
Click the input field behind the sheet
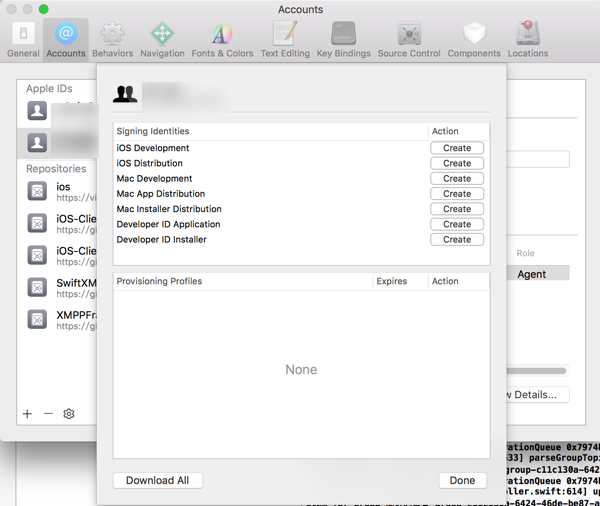pos(538,159)
